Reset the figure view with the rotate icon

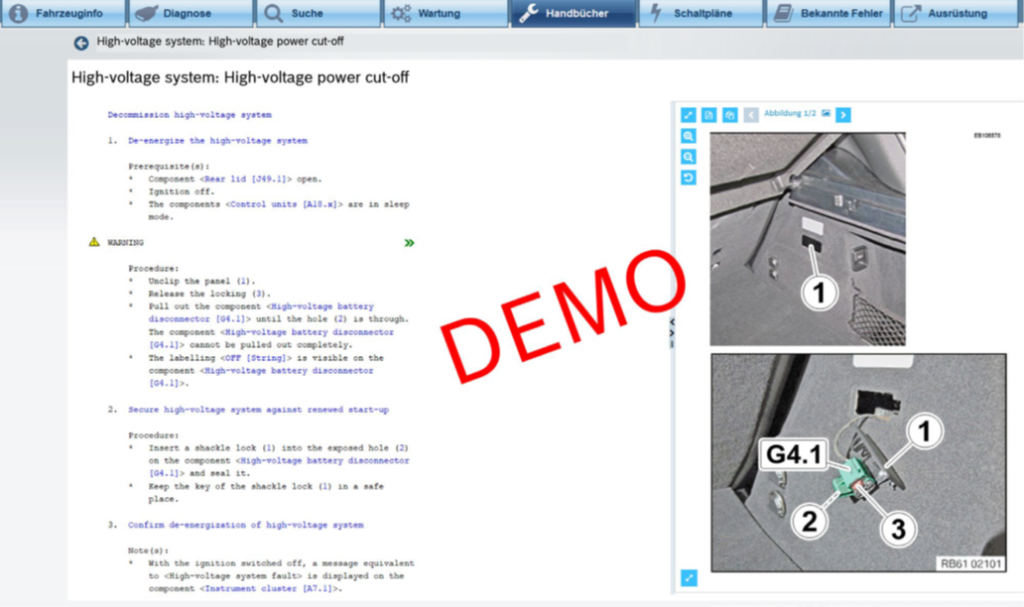[688, 178]
